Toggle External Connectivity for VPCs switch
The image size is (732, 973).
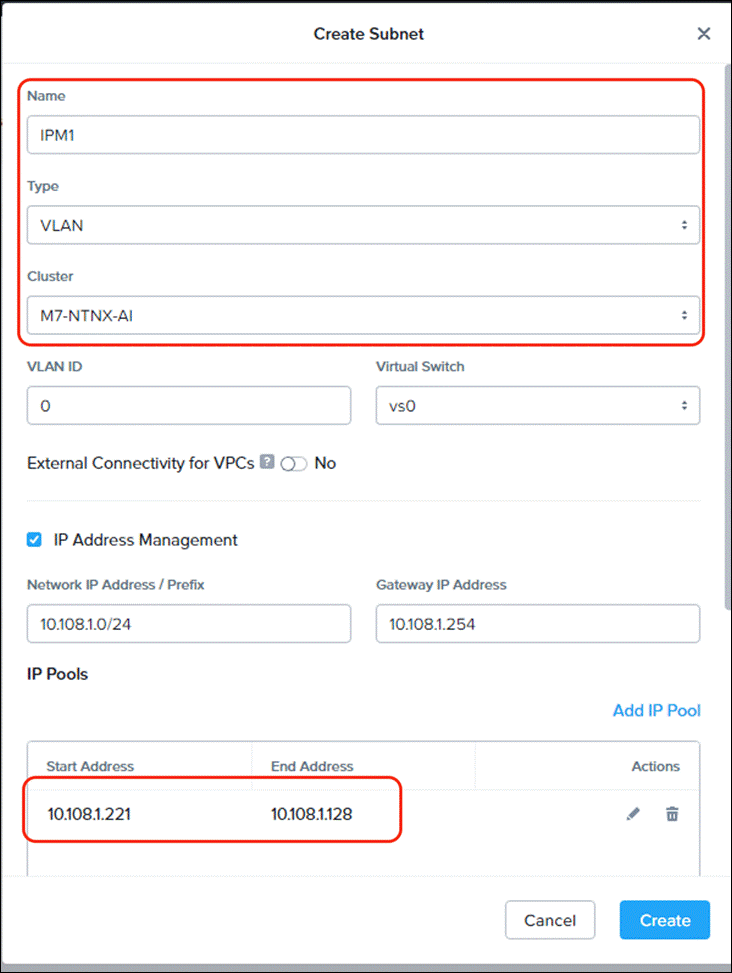(293, 464)
